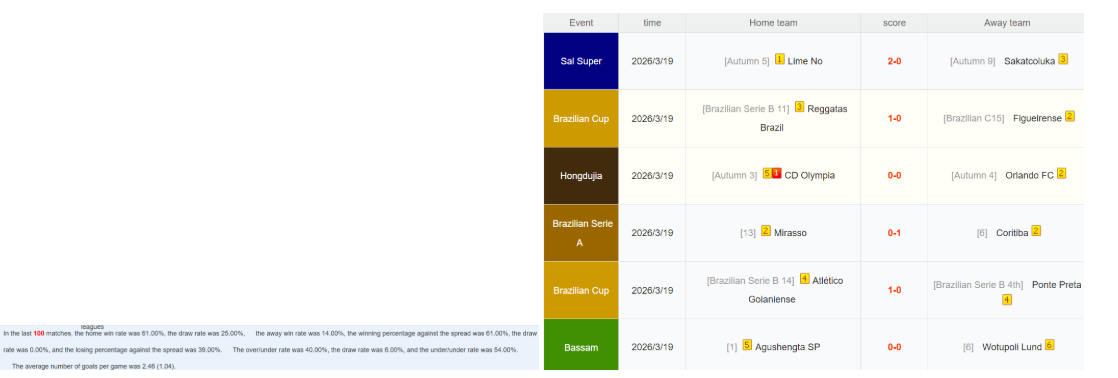Click CD Olympia's red card badge
The width and height of the screenshot is (1118, 378).
pyautogui.click(x=776, y=173)
